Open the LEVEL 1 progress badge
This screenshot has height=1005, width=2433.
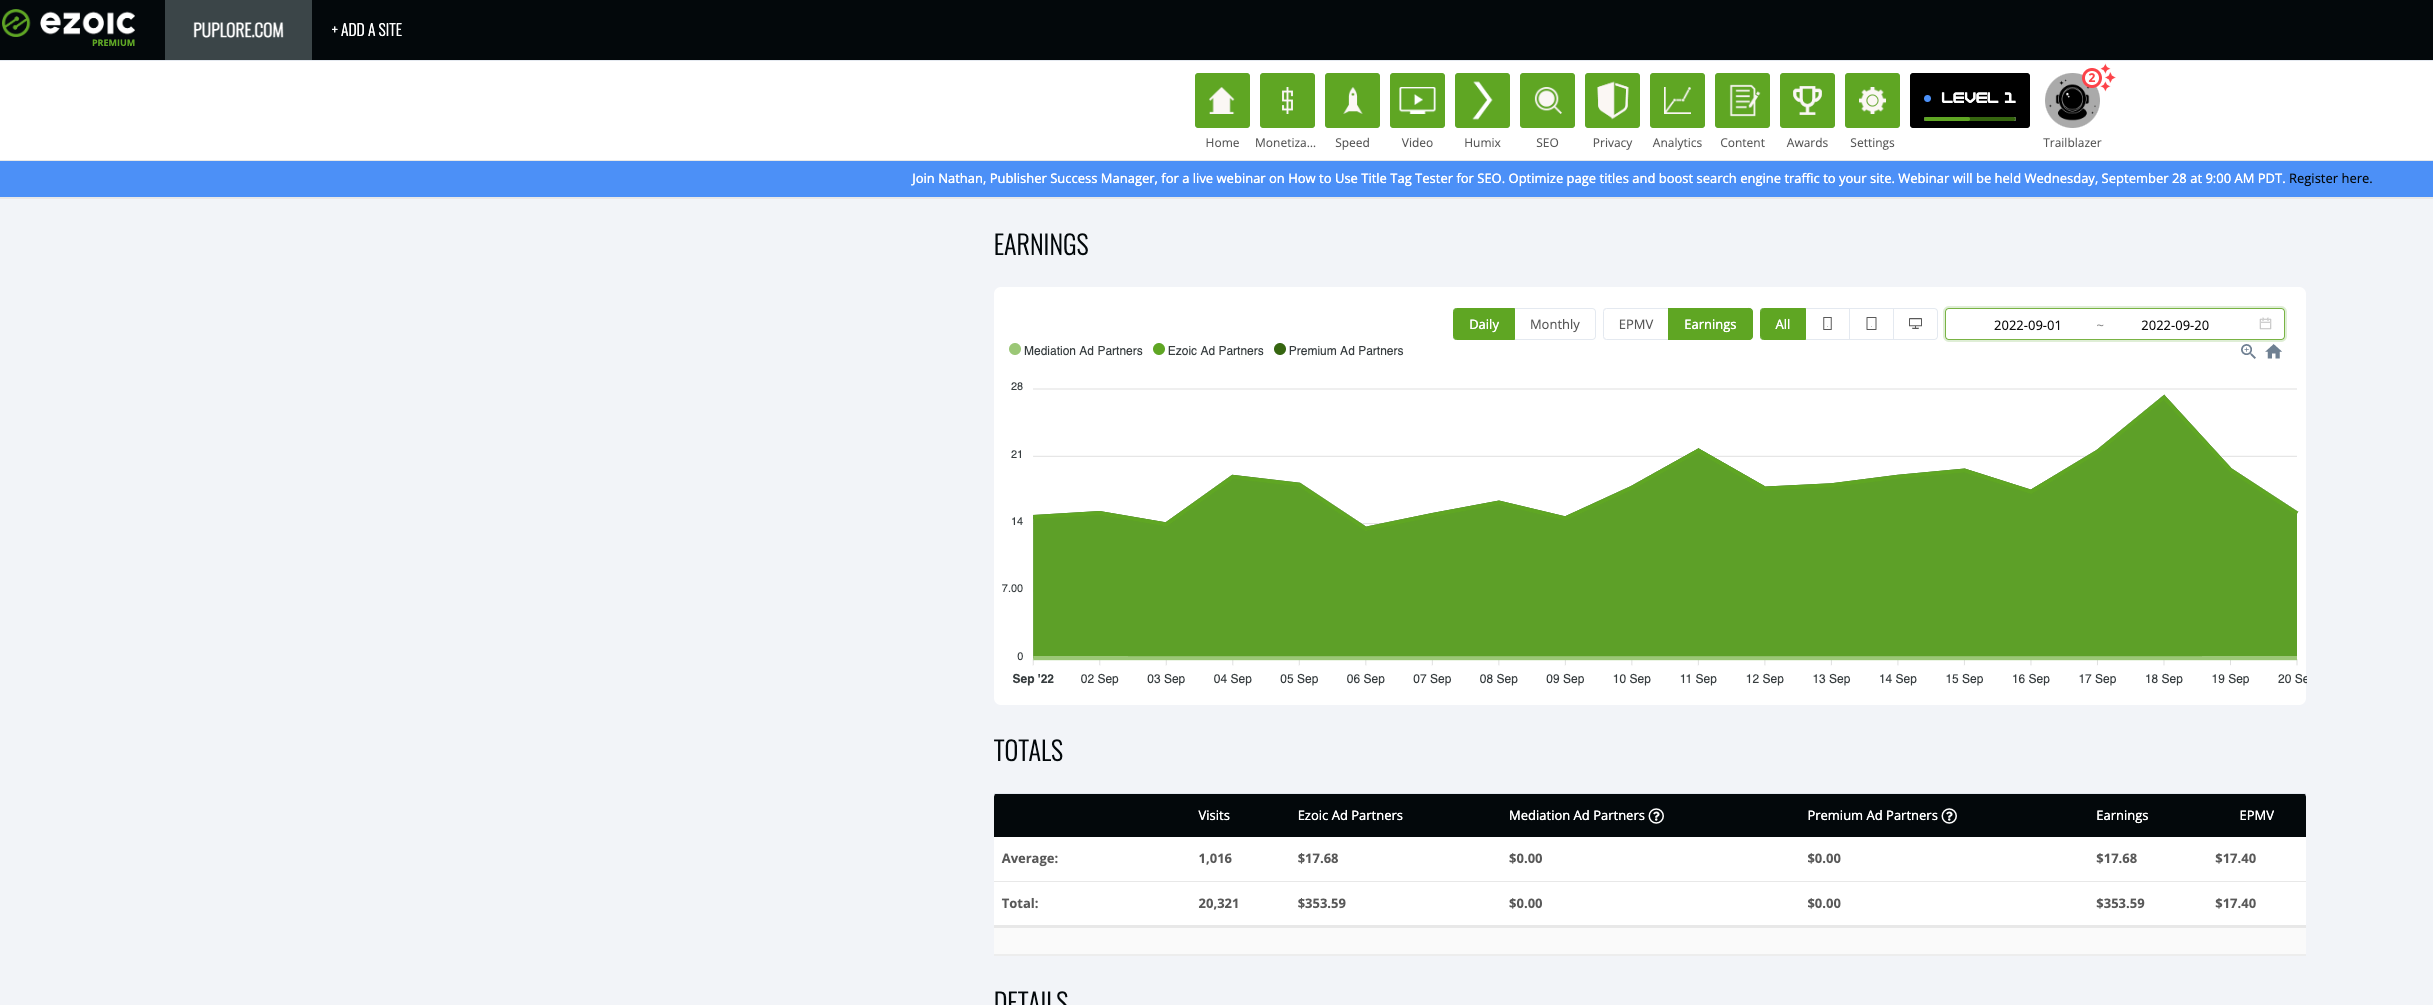pyautogui.click(x=1970, y=100)
